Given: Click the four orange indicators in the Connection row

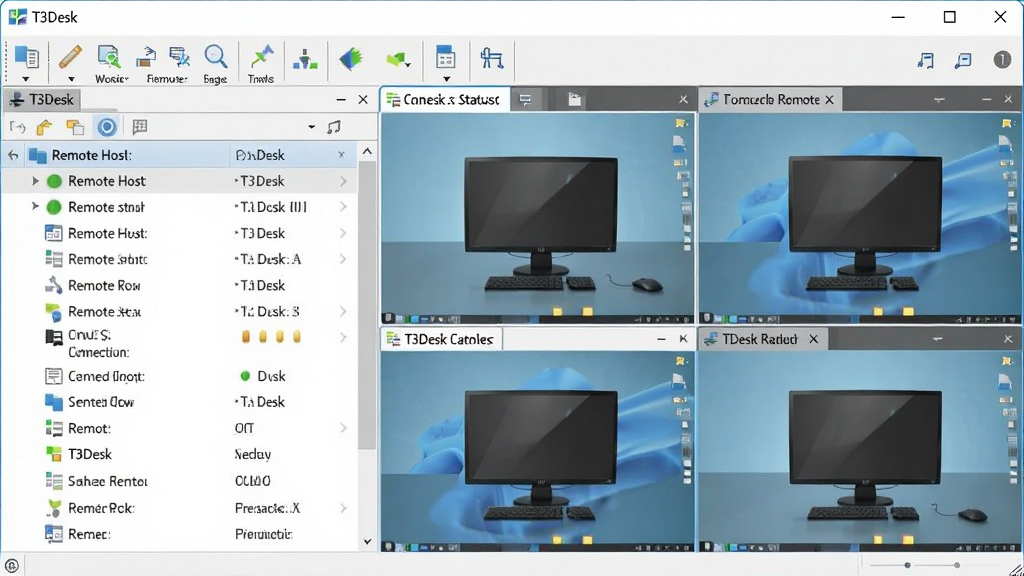Looking at the screenshot, I should [271, 337].
